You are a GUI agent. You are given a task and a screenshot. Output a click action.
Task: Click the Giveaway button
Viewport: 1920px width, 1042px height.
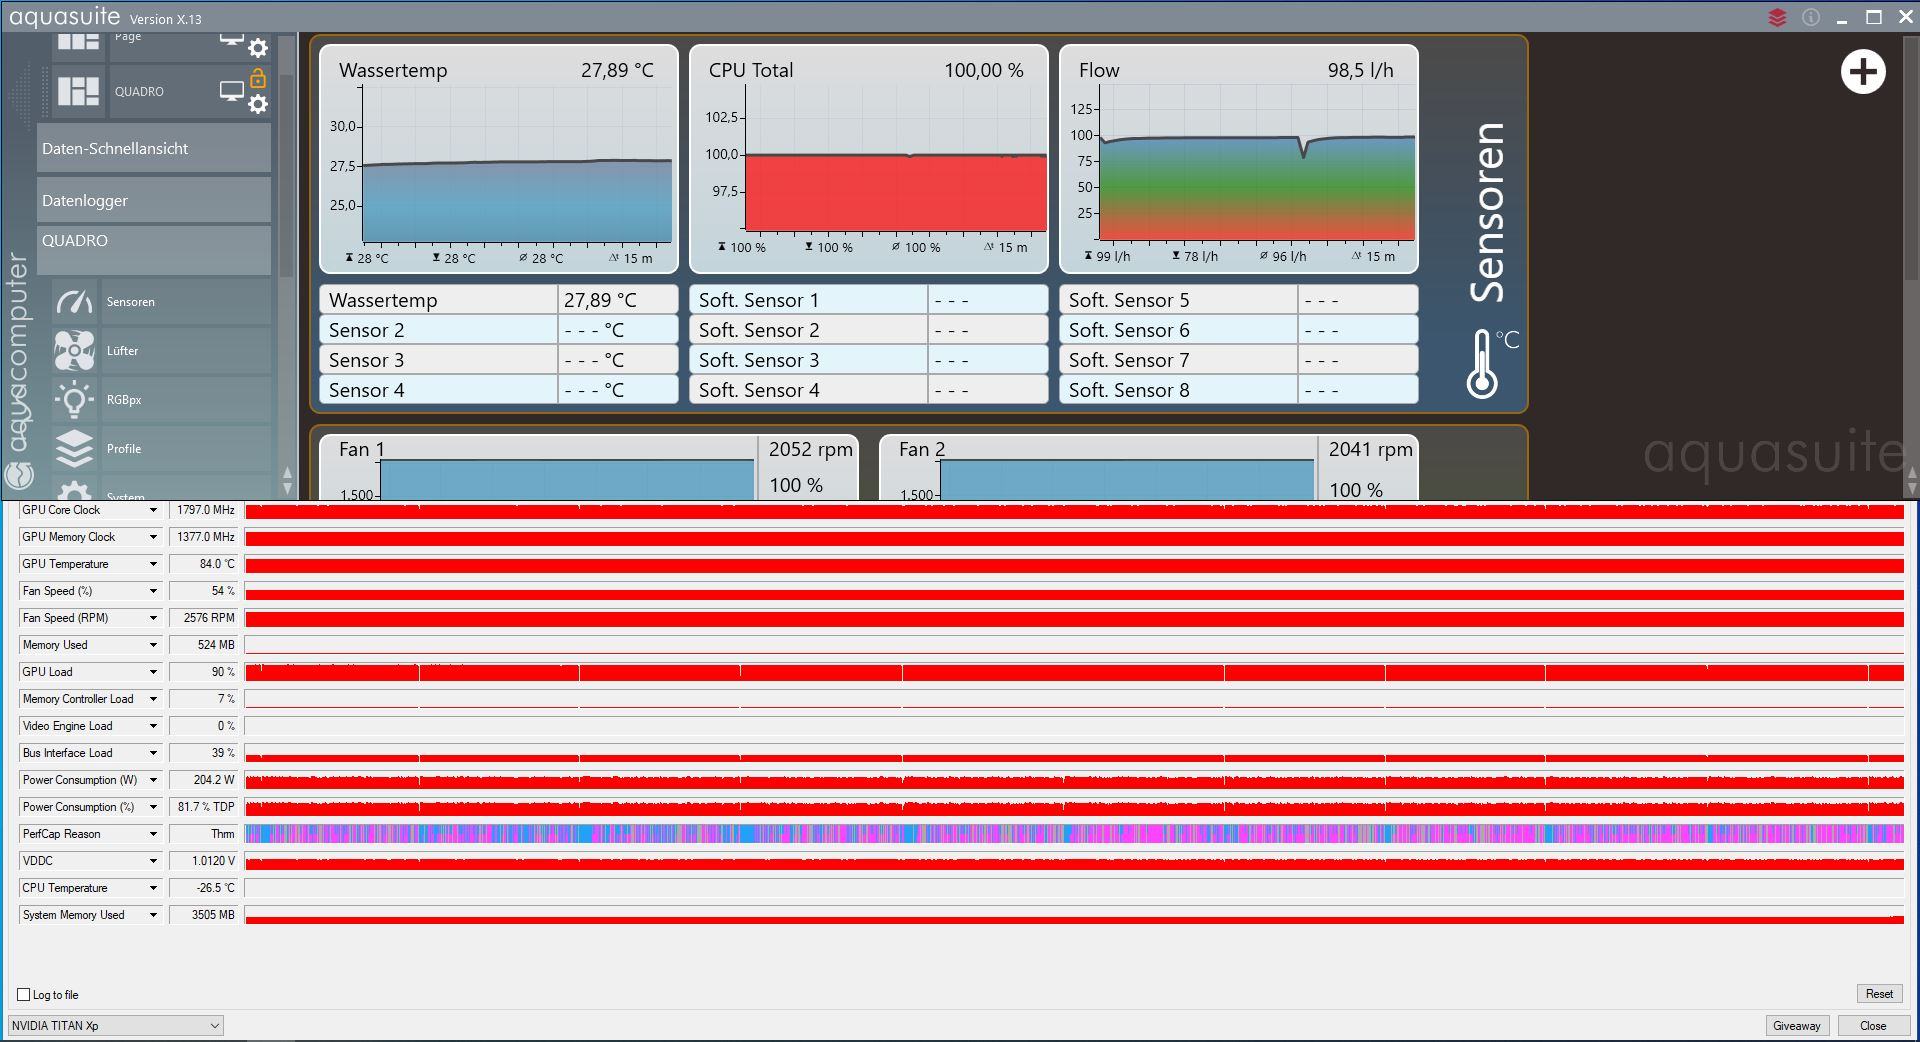(x=1796, y=1026)
